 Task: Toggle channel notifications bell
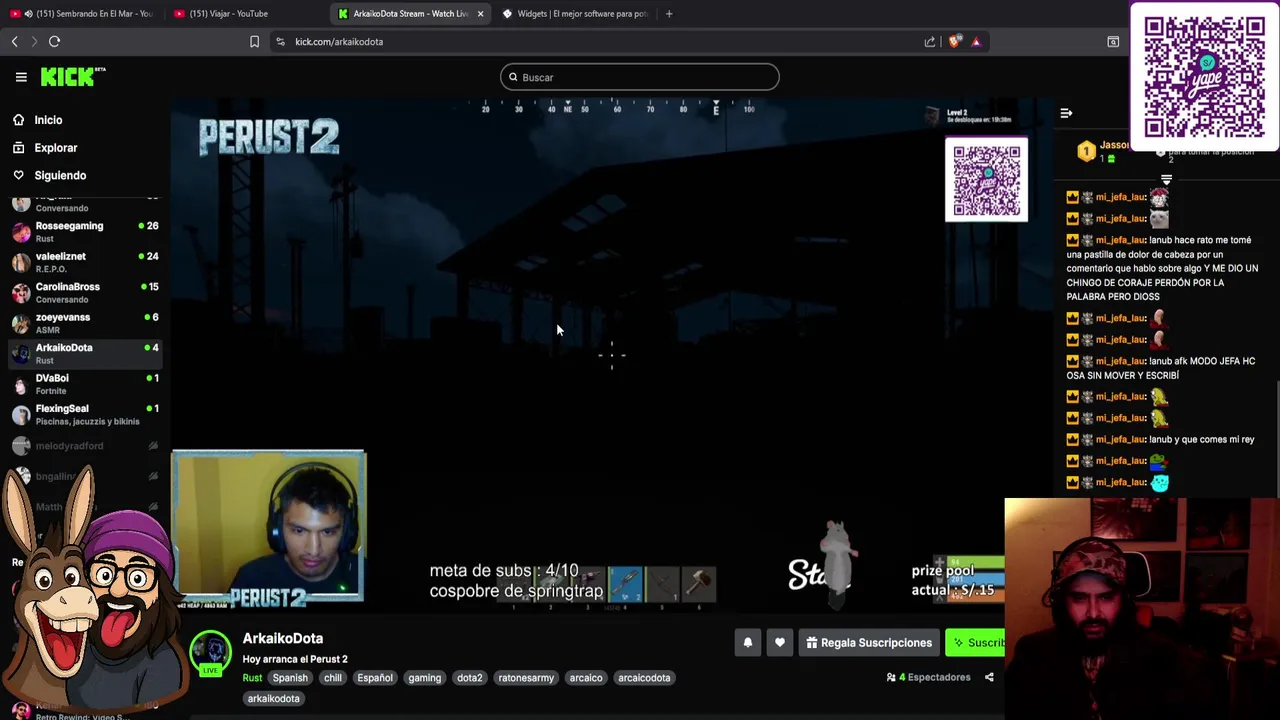click(x=748, y=643)
